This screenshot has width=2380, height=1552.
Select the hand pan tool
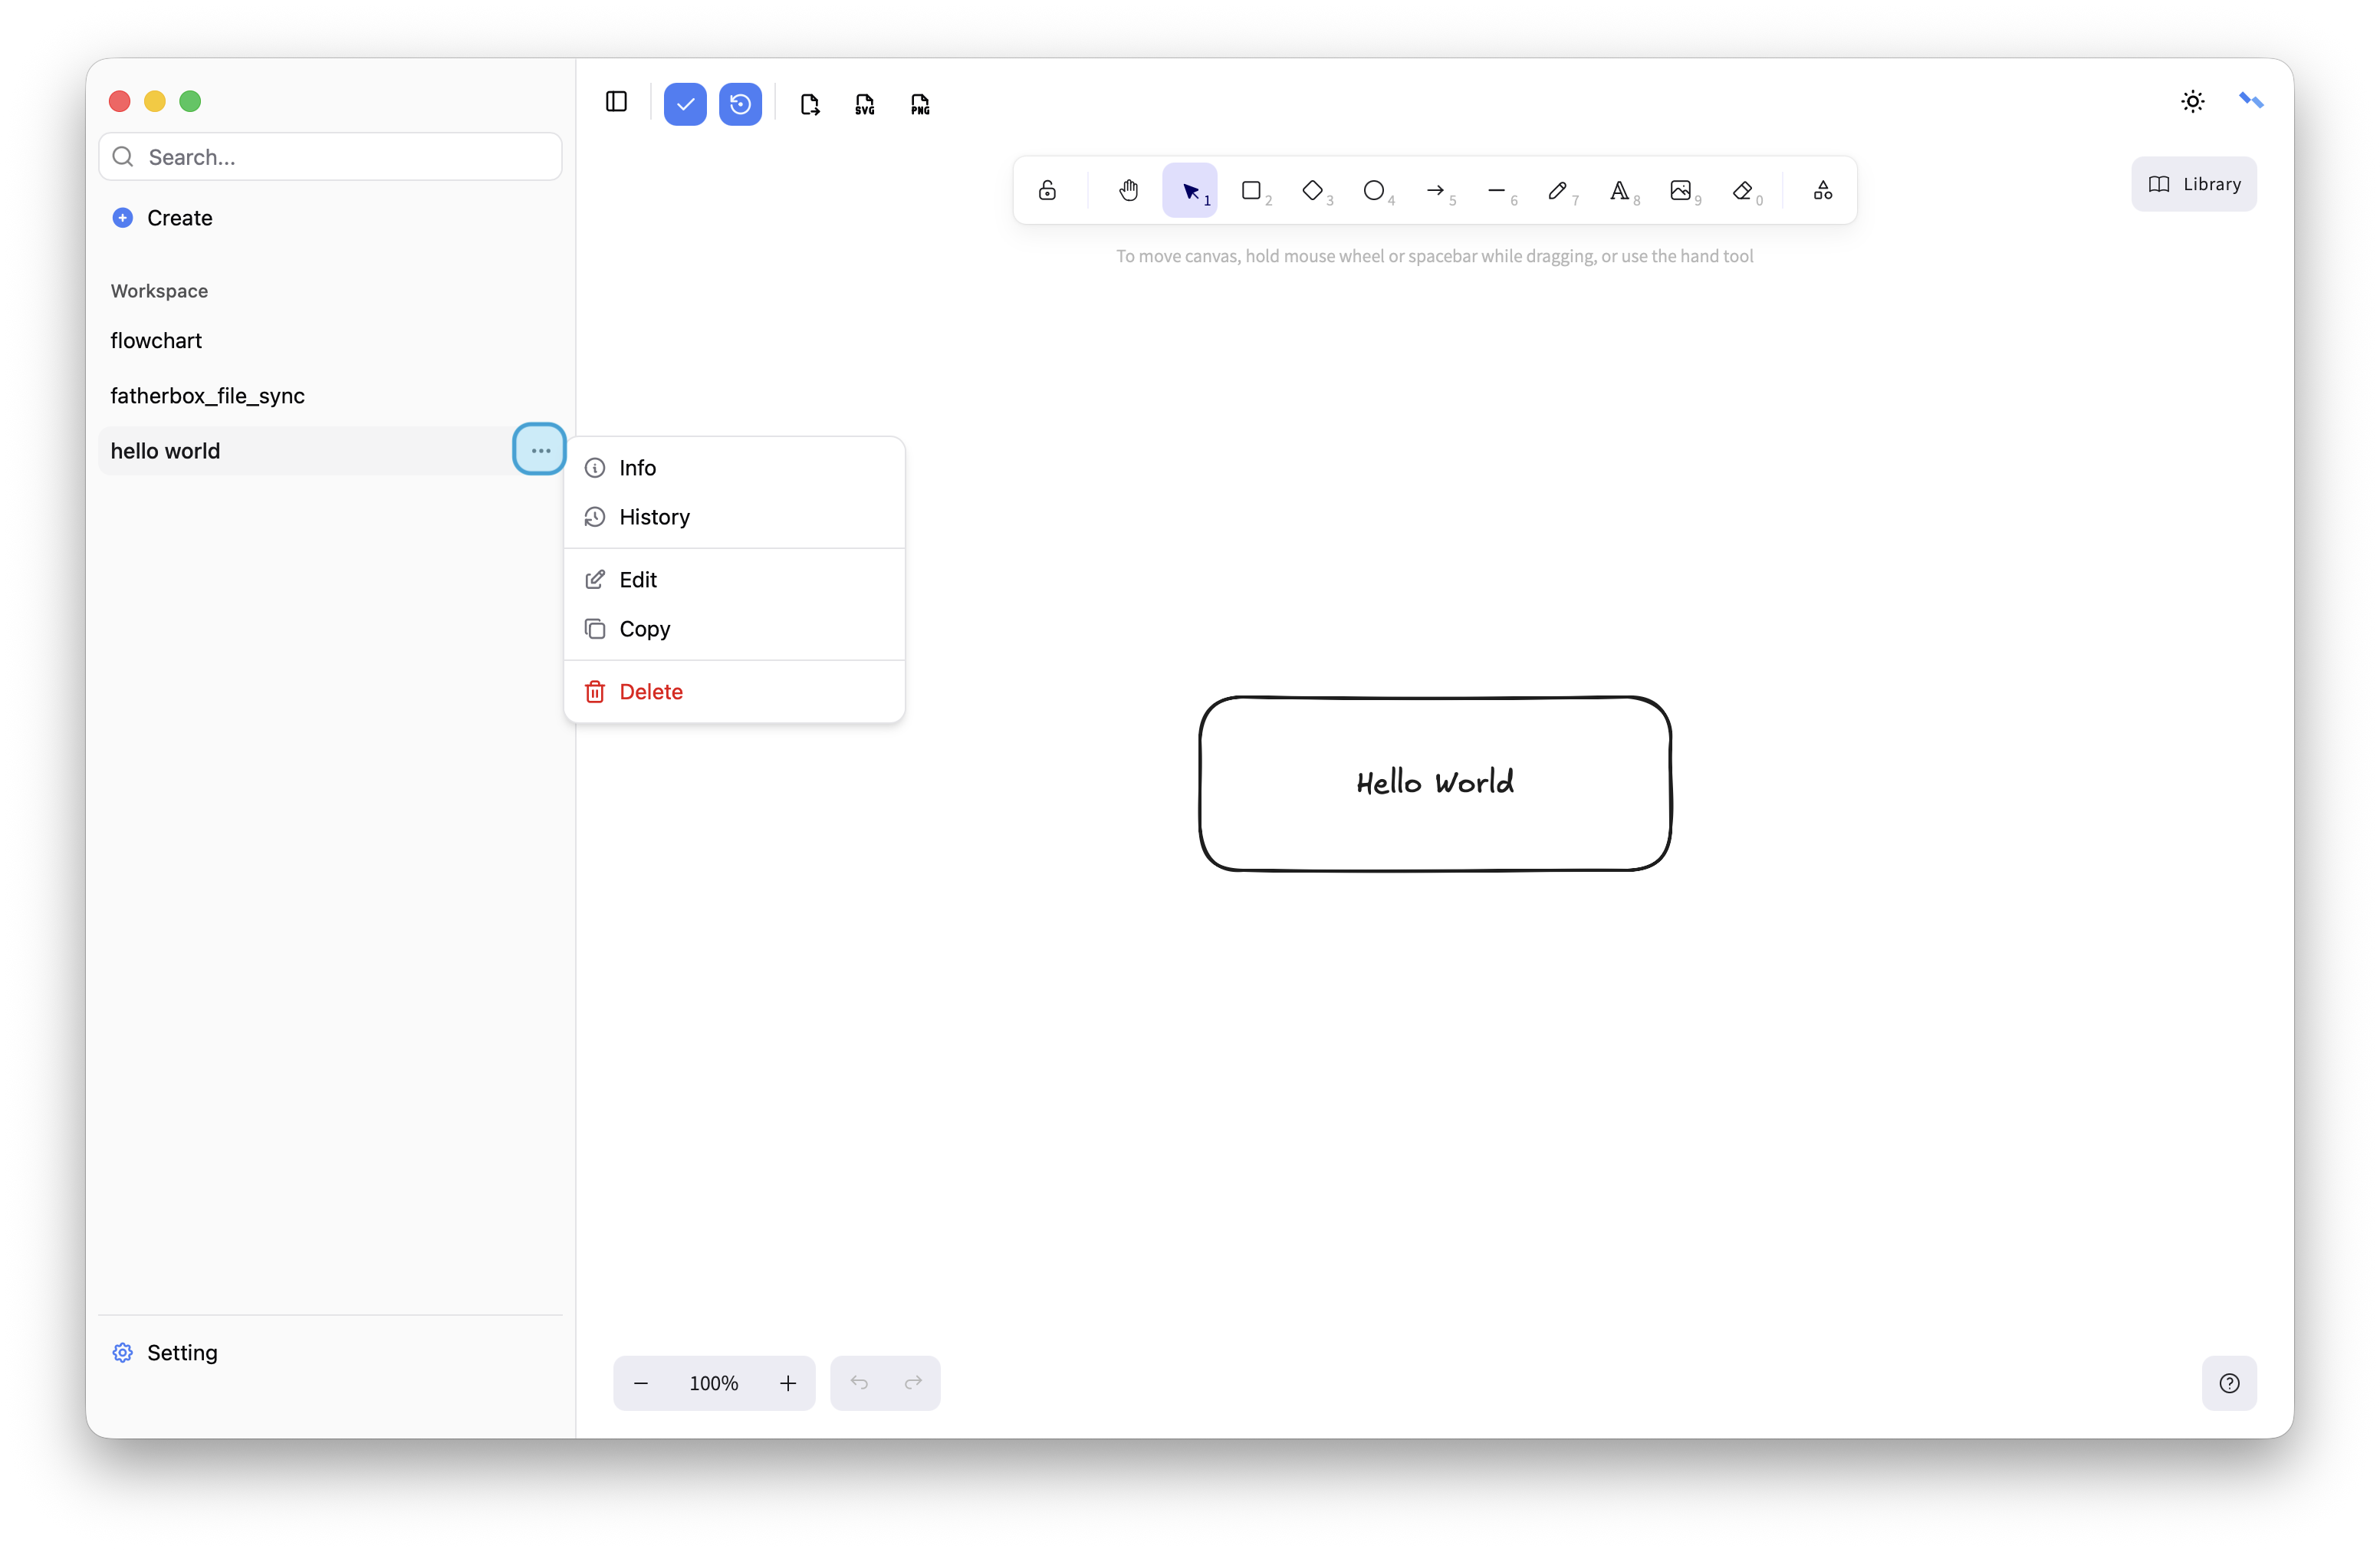click(x=1128, y=190)
